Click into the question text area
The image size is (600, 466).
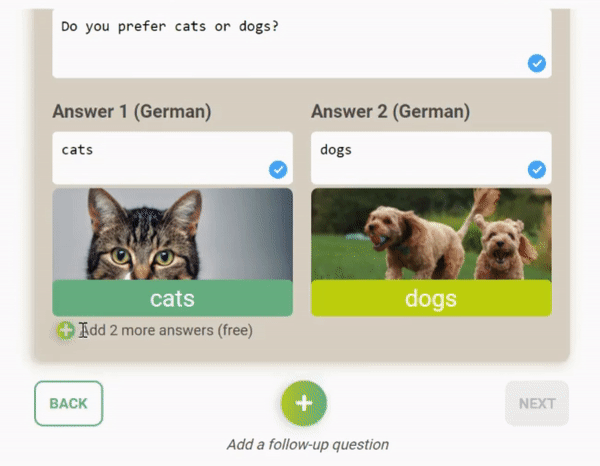(302, 43)
